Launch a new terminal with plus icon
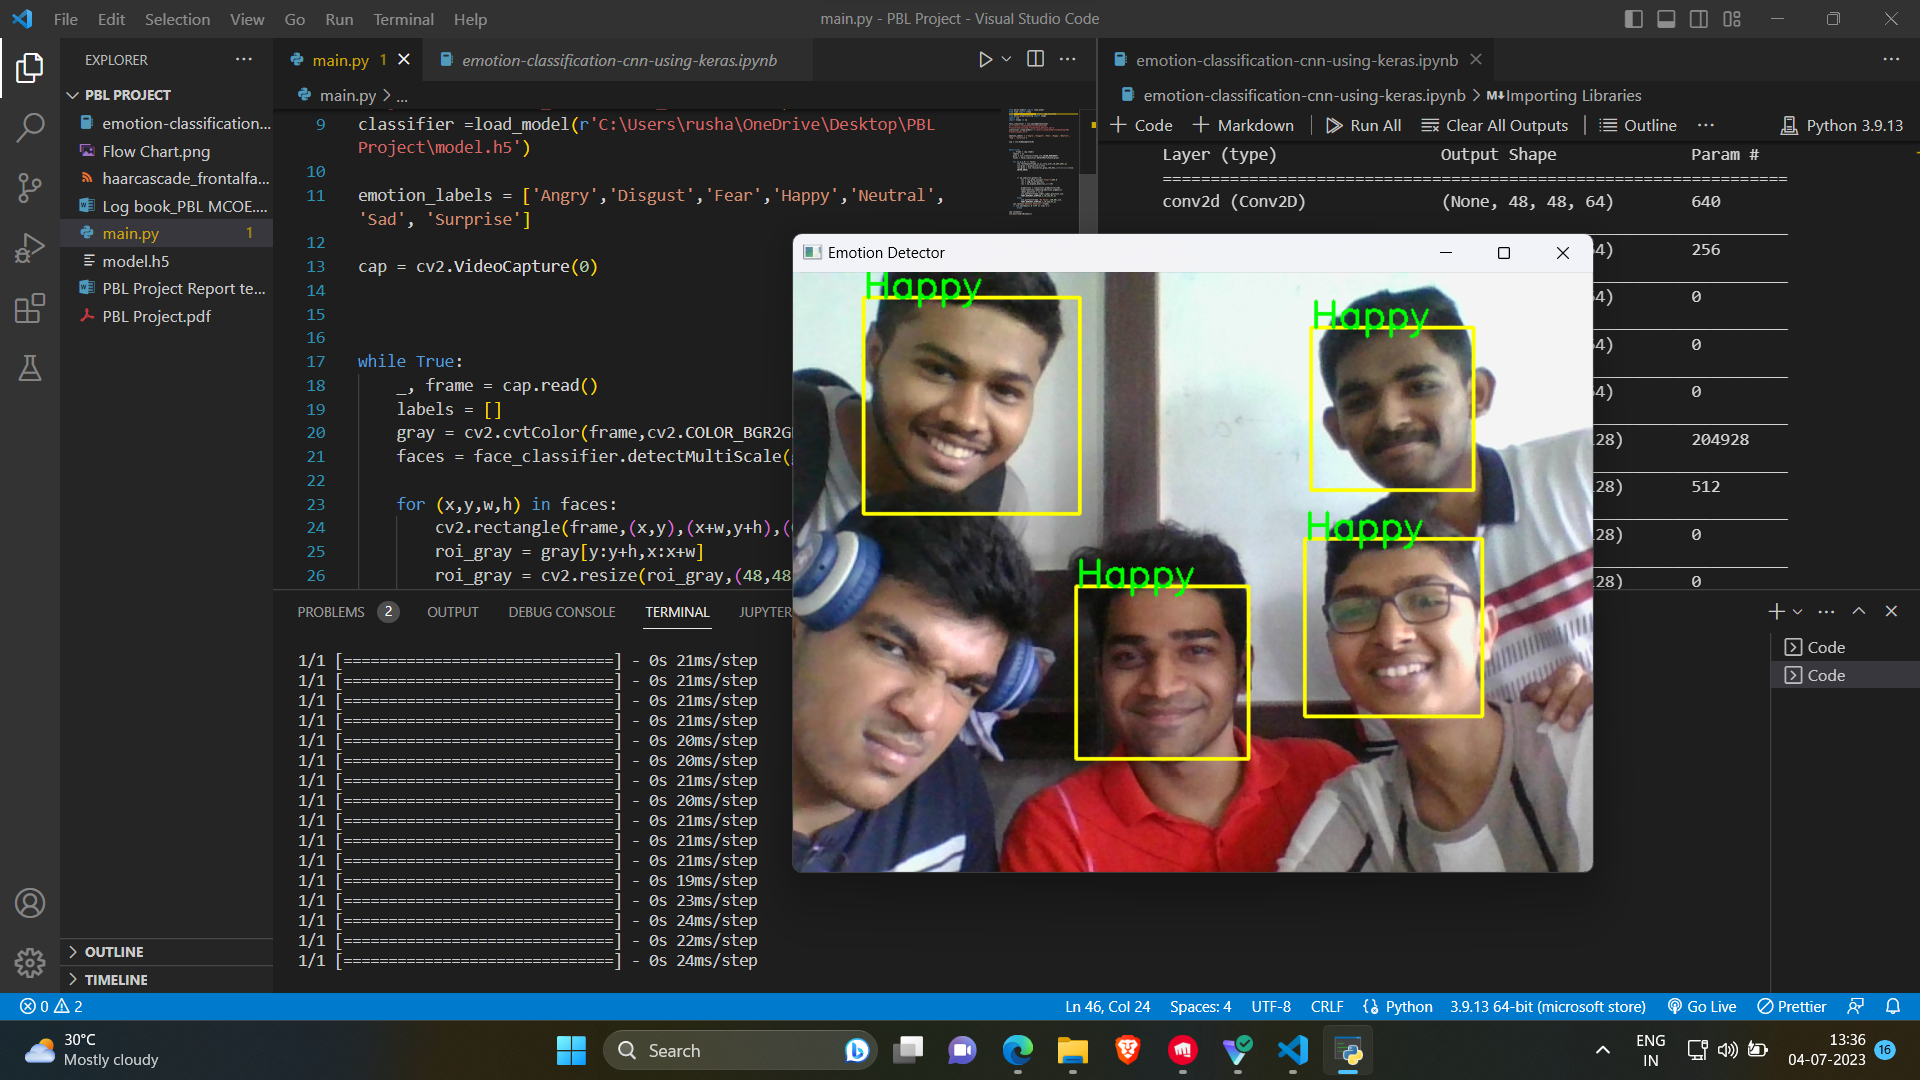Image resolution: width=1920 pixels, height=1080 pixels. 1776,611
